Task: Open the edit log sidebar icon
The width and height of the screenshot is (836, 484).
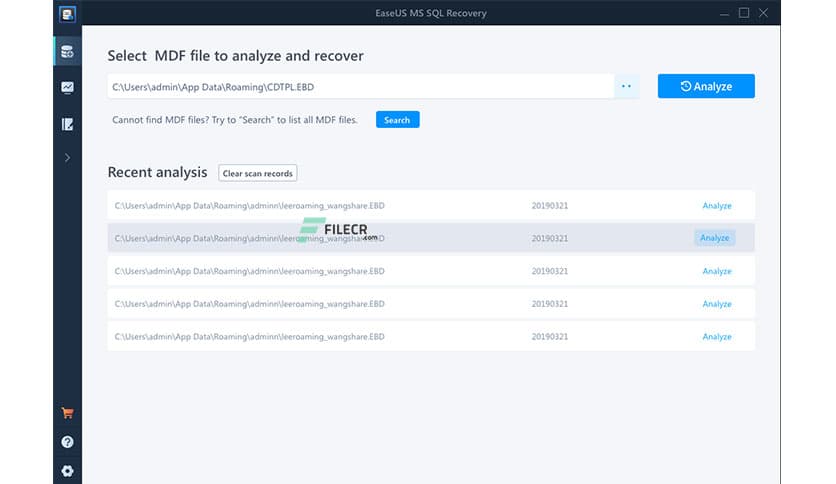Action: click(67, 124)
